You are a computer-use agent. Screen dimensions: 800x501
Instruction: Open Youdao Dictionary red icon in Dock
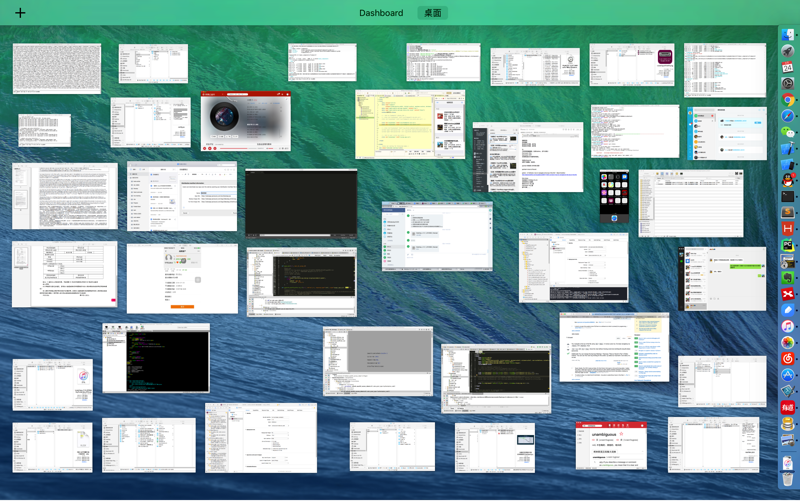coord(788,407)
